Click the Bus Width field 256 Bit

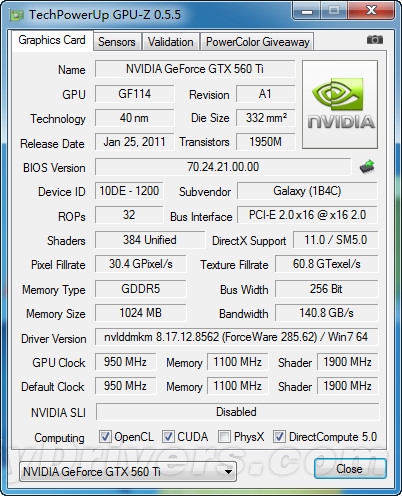(327, 289)
